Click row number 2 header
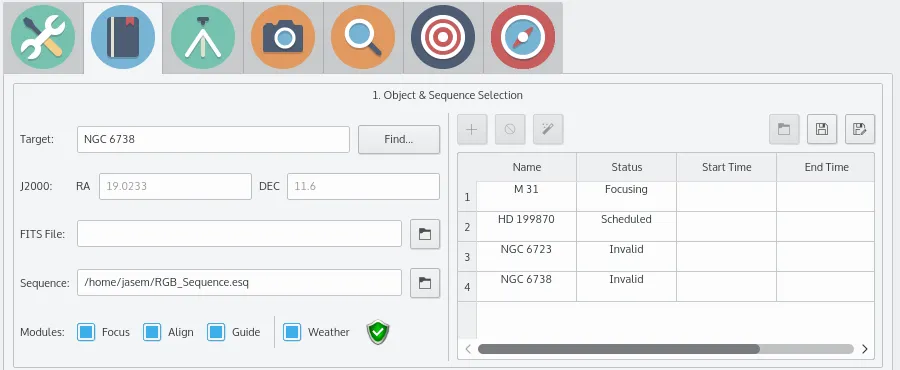The height and width of the screenshot is (370, 900). [x=467, y=227]
